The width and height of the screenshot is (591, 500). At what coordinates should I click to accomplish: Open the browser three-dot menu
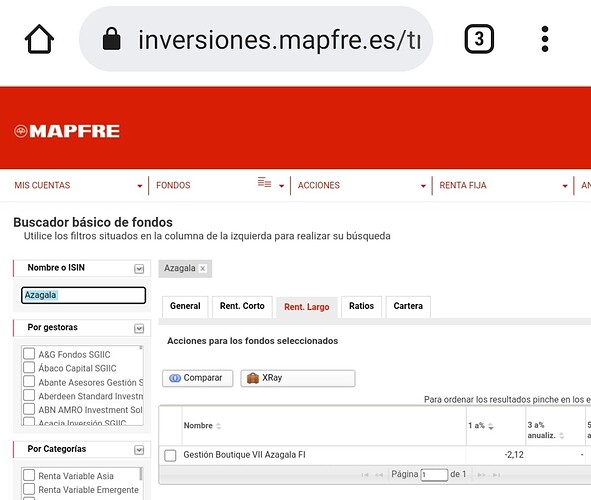[x=545, y=39]
